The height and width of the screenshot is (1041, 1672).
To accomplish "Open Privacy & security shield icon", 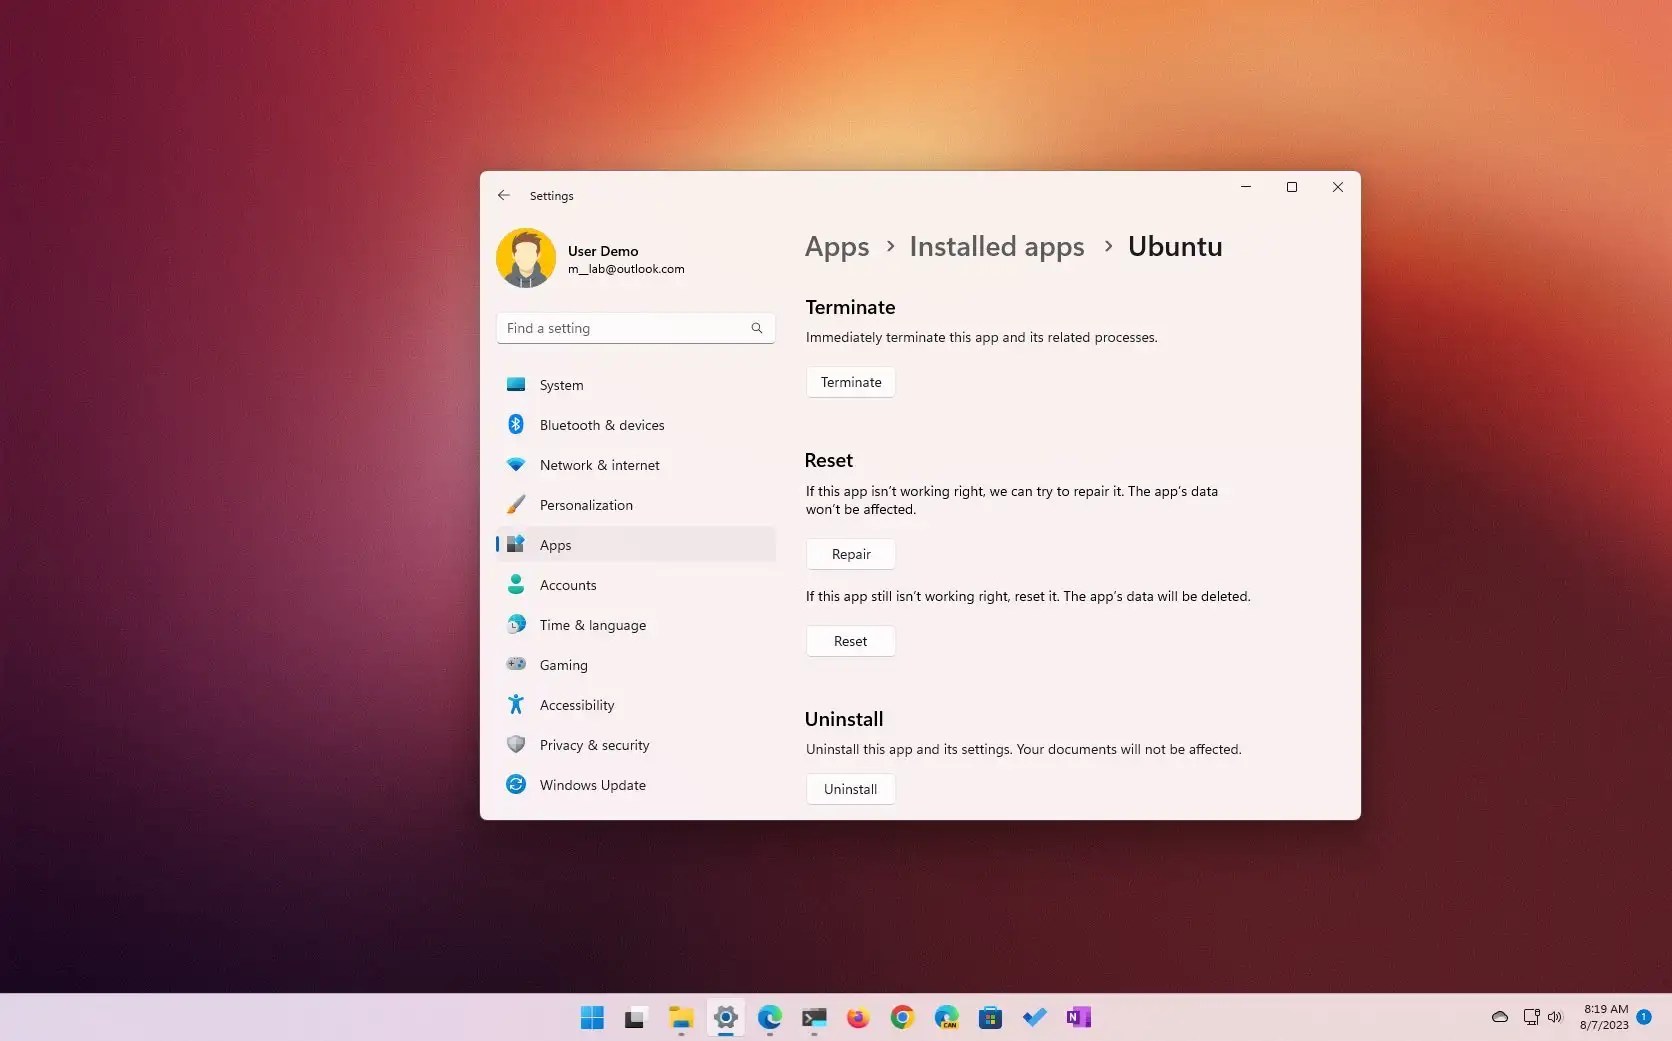I will click(516, 745).
